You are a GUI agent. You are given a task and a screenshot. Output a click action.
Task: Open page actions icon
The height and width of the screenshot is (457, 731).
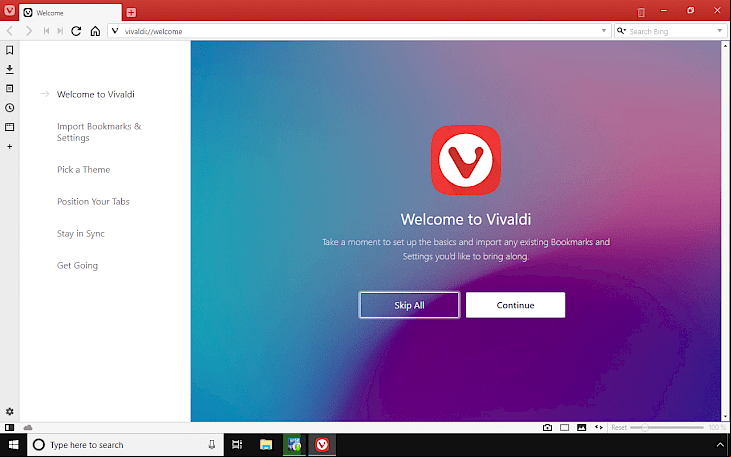click(599, 427)
